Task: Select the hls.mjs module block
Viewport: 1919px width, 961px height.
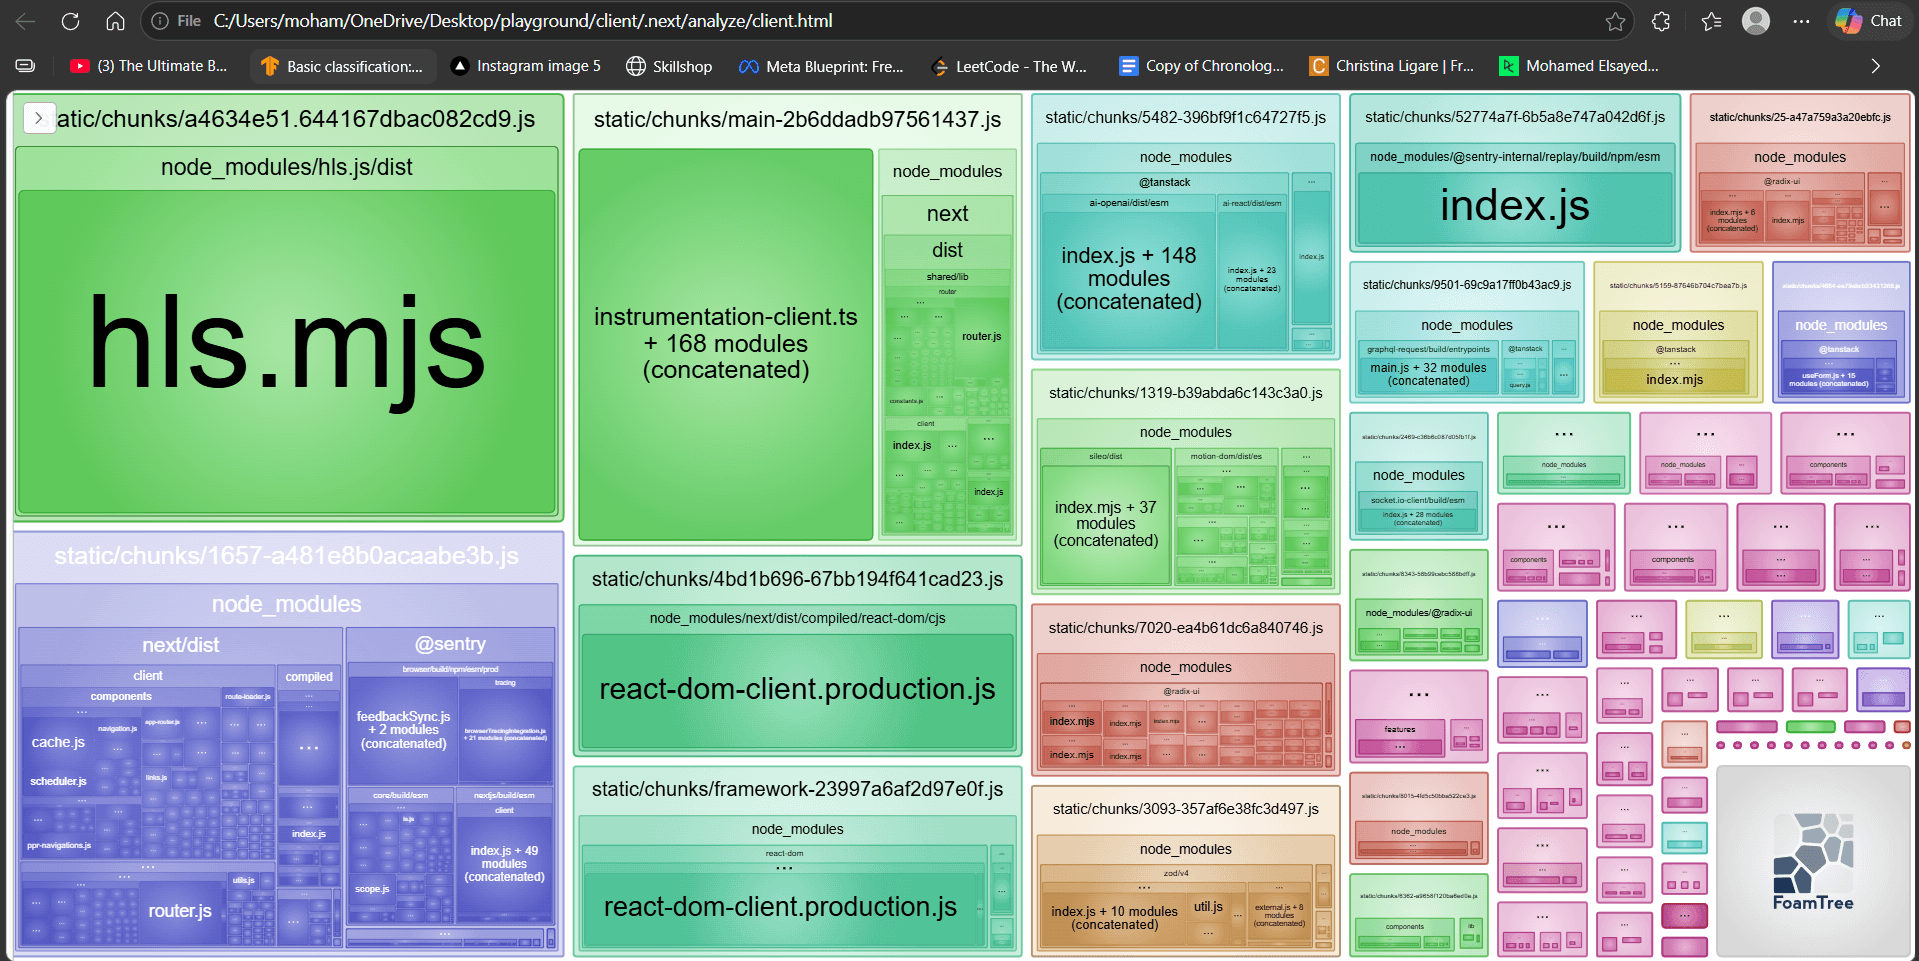Action: click(287, 352)
